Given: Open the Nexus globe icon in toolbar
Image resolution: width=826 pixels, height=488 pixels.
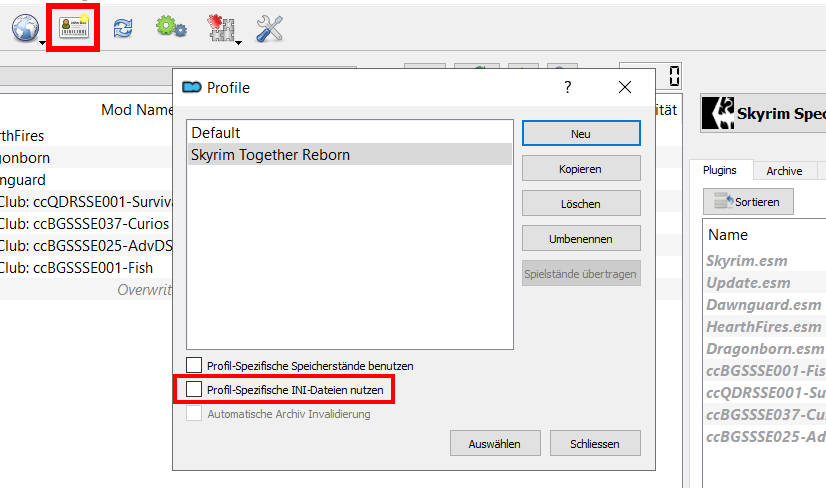Looking at the screenshot, I should tap(25, 27).
